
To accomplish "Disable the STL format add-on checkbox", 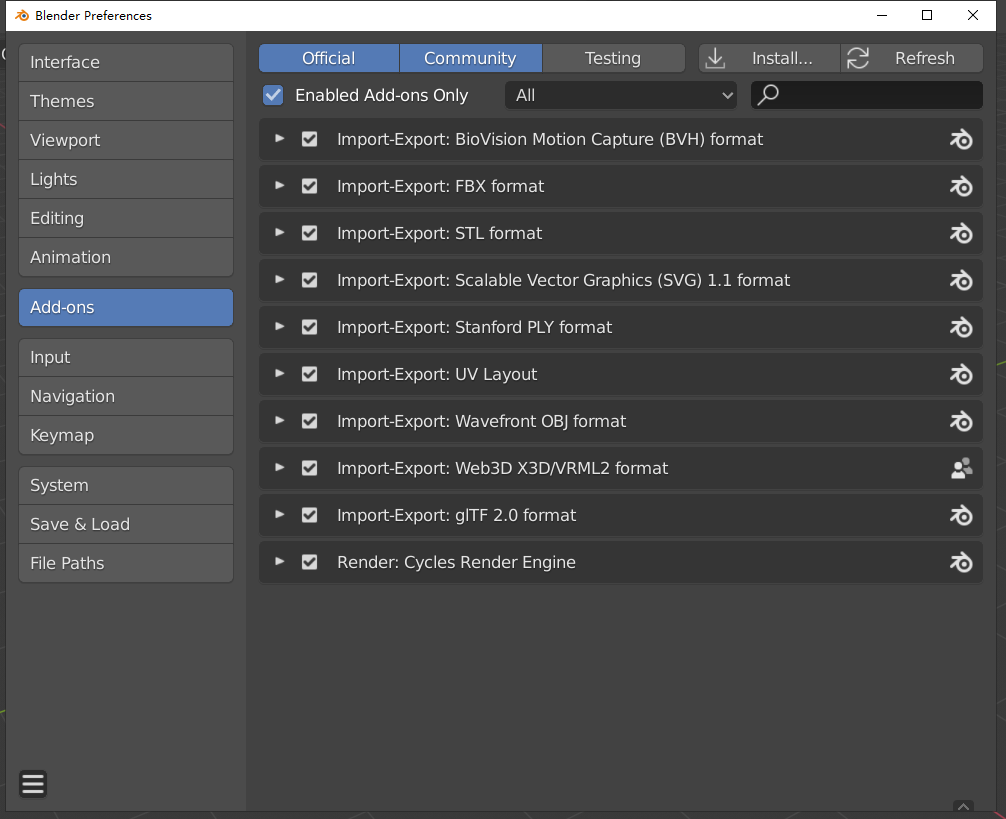I will click(x=310, y=233).
